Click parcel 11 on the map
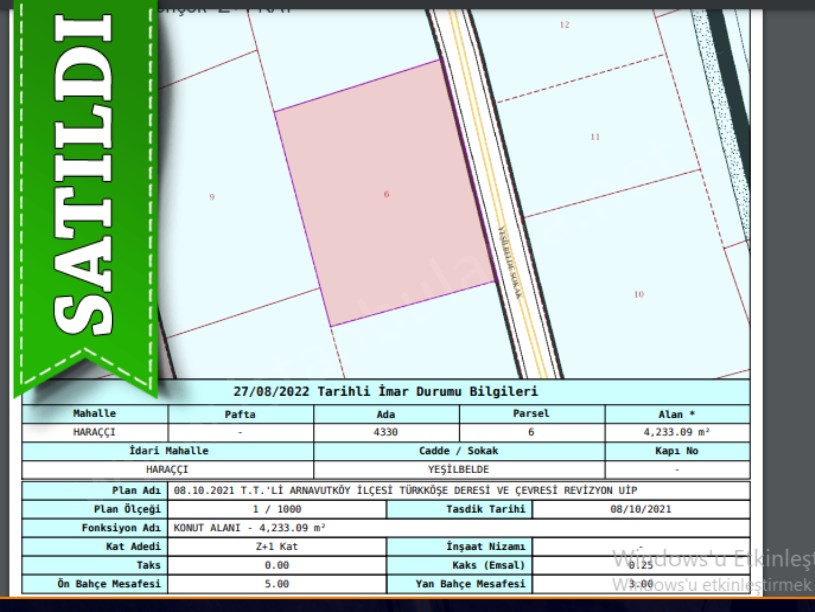Image resolution: width=815 pixels, height=612 pixels. [595, 137]
